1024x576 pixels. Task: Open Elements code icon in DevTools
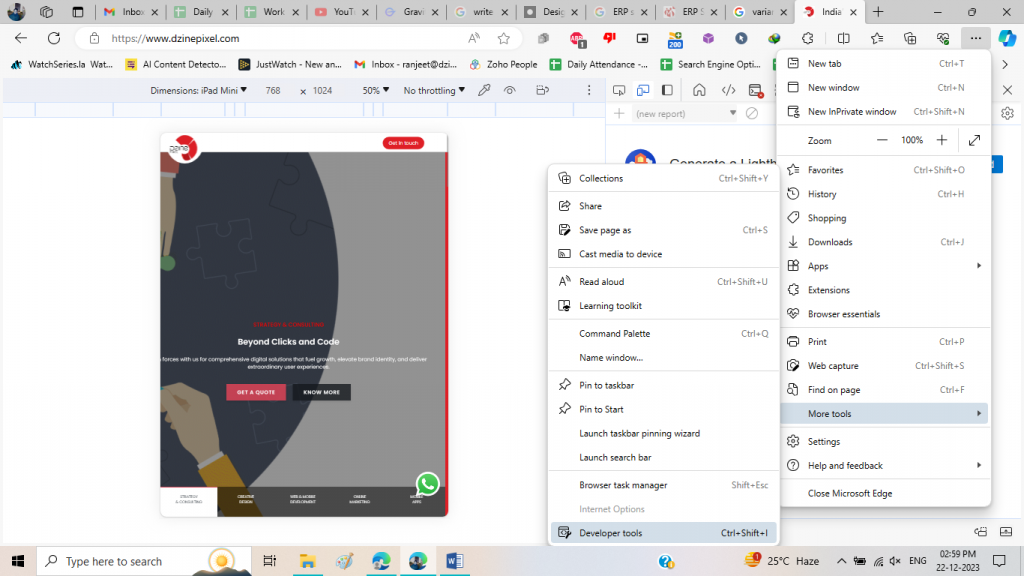pyautogui.click(x=728, y=90)
